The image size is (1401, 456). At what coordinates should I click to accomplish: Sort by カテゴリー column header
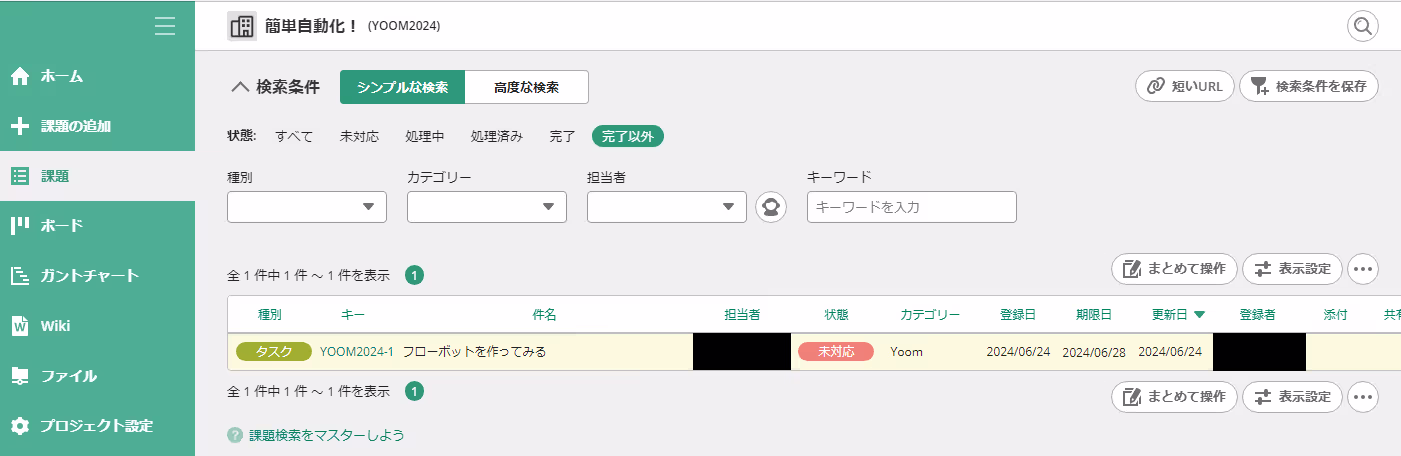pyautogui.click(x=930, y=314)
